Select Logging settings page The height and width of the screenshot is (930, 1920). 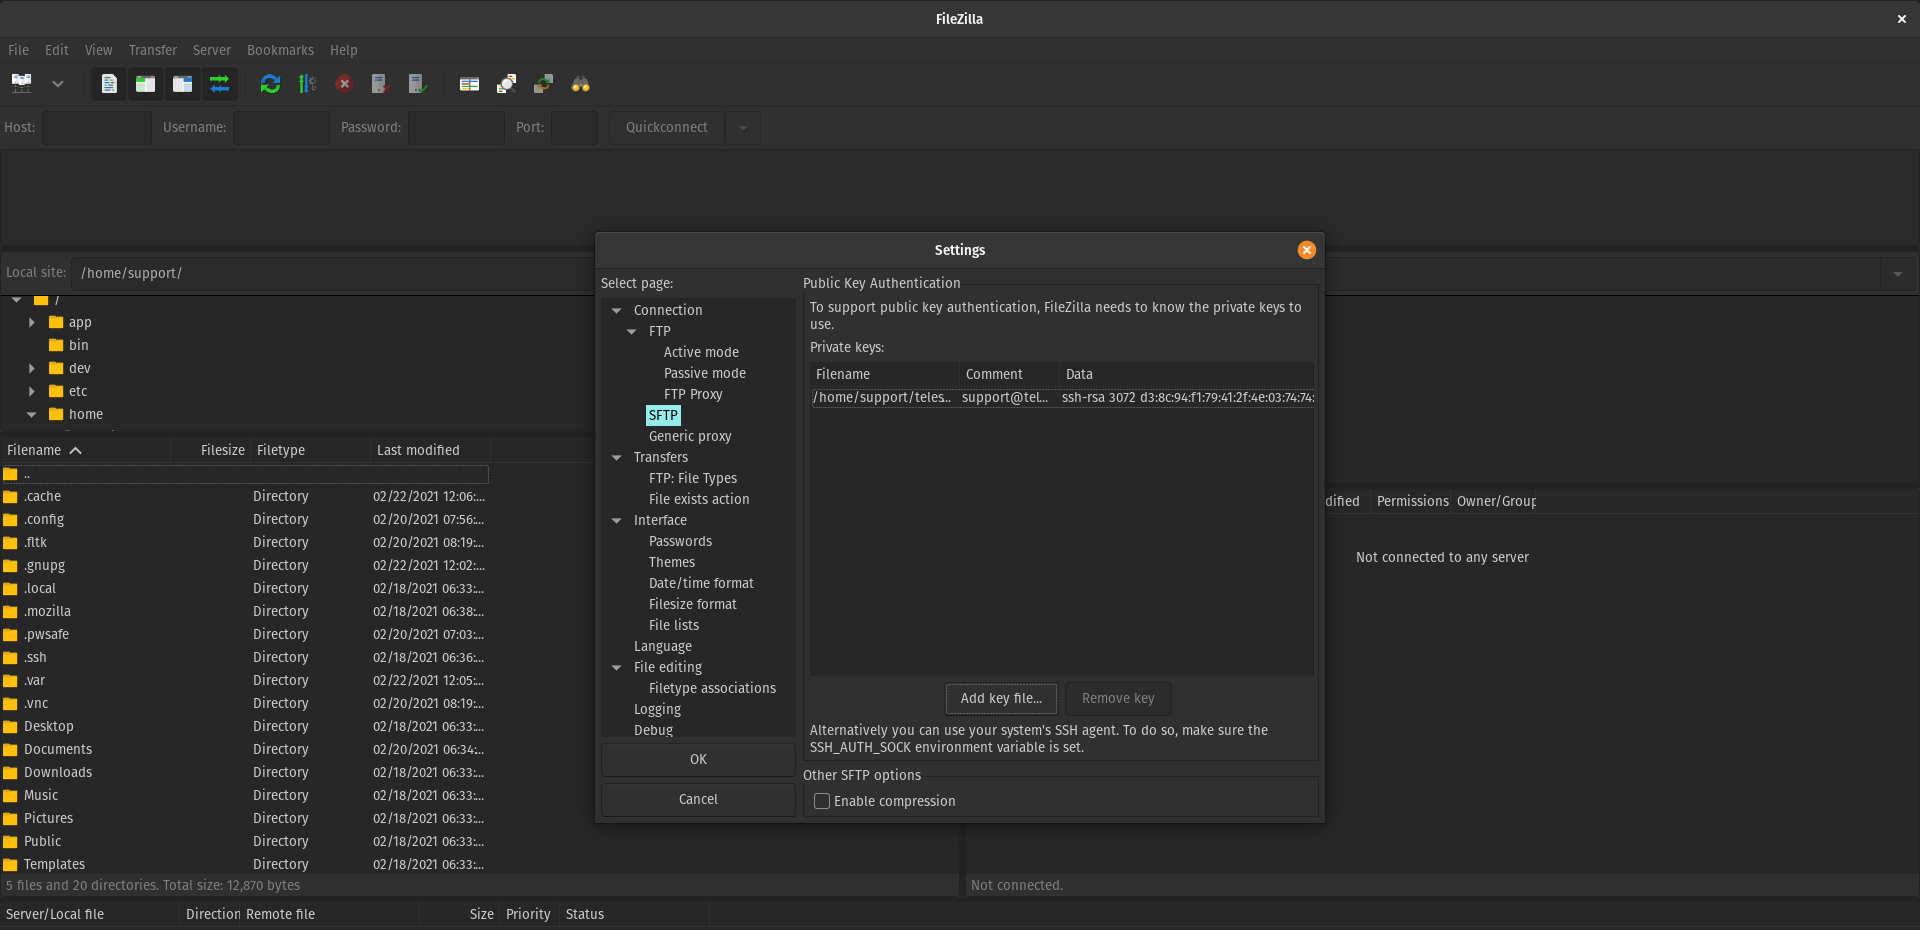coord(657,709)
